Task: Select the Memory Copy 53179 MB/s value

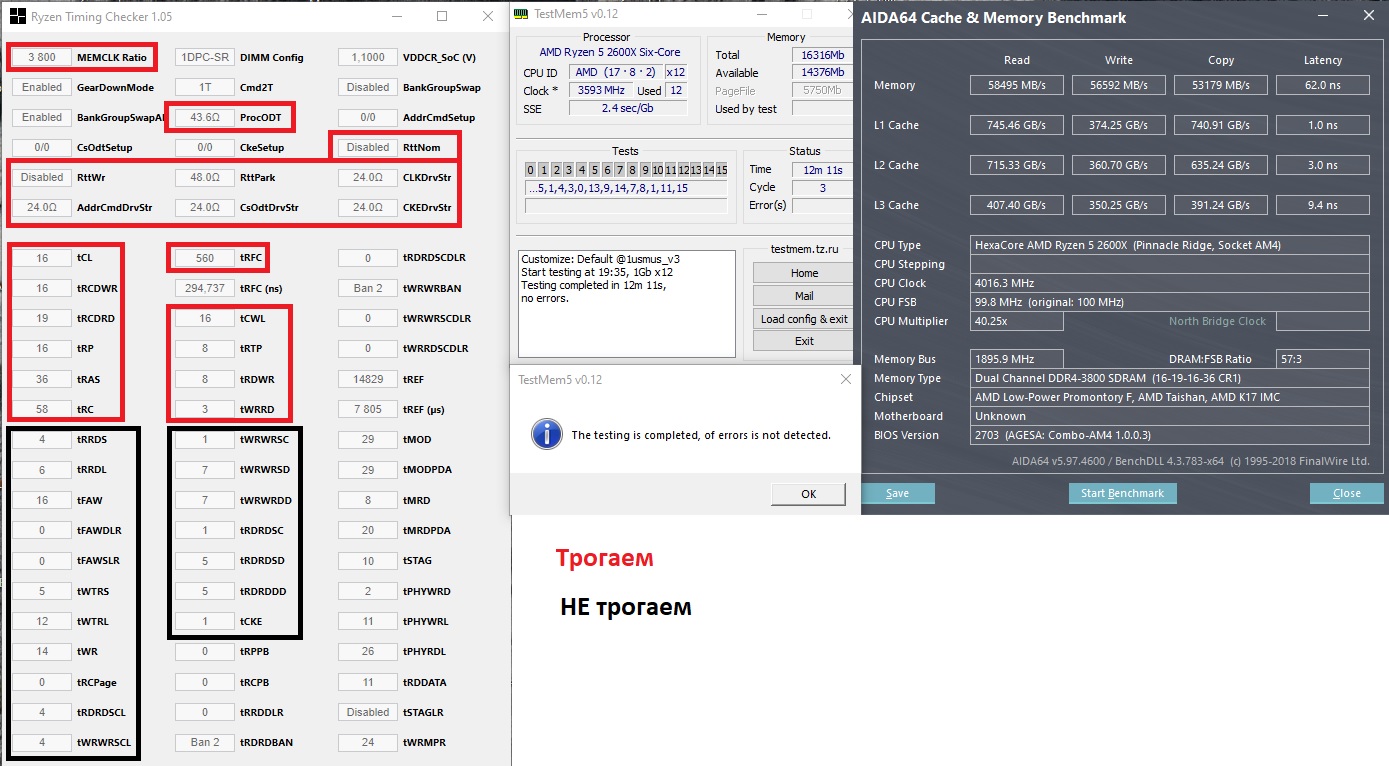Action: pos(1221,85)
